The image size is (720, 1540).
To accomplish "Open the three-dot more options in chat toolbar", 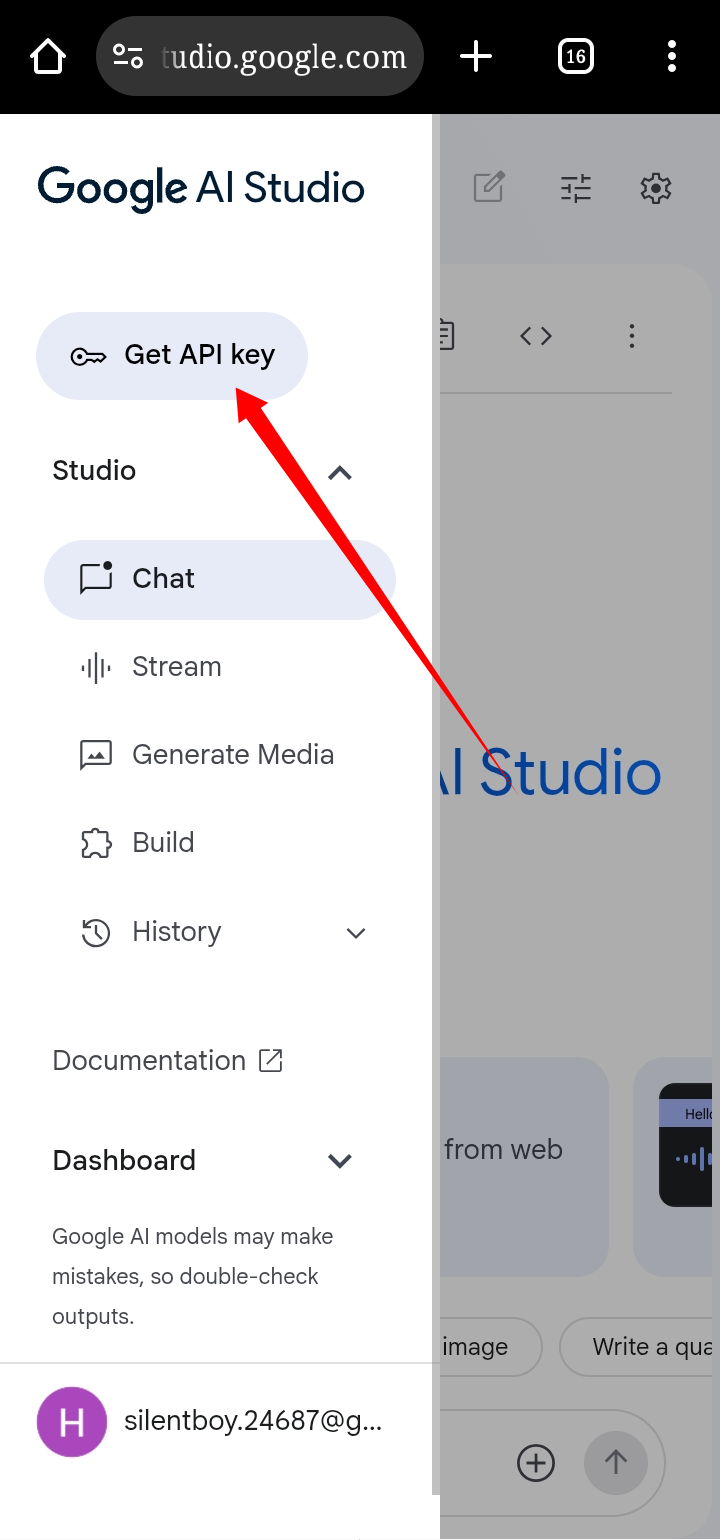I will tap(631, 336).
